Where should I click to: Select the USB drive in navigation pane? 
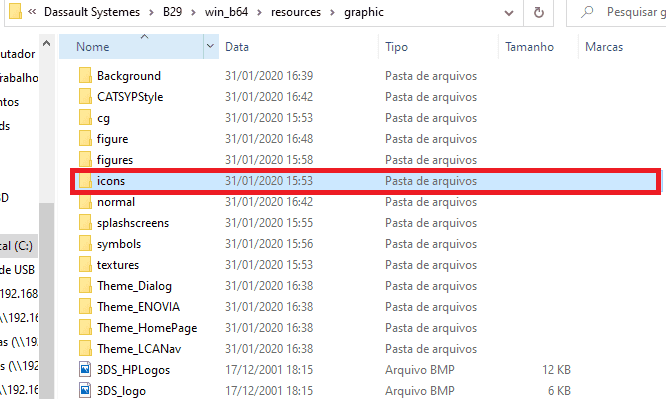17,269
